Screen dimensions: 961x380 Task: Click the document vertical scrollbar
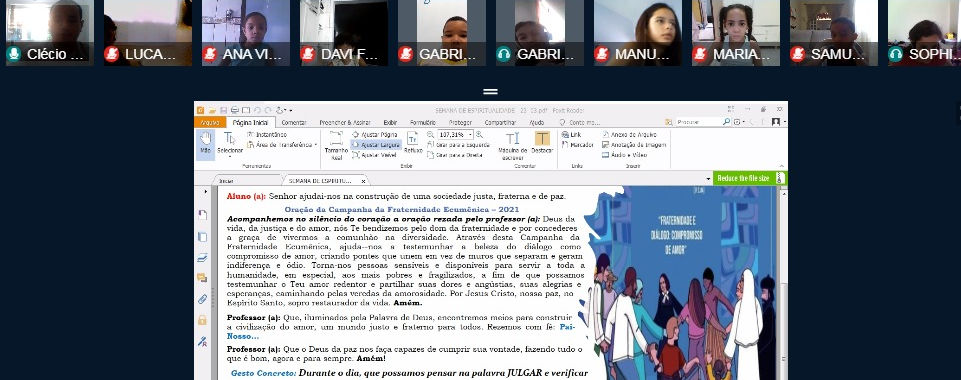783,282
